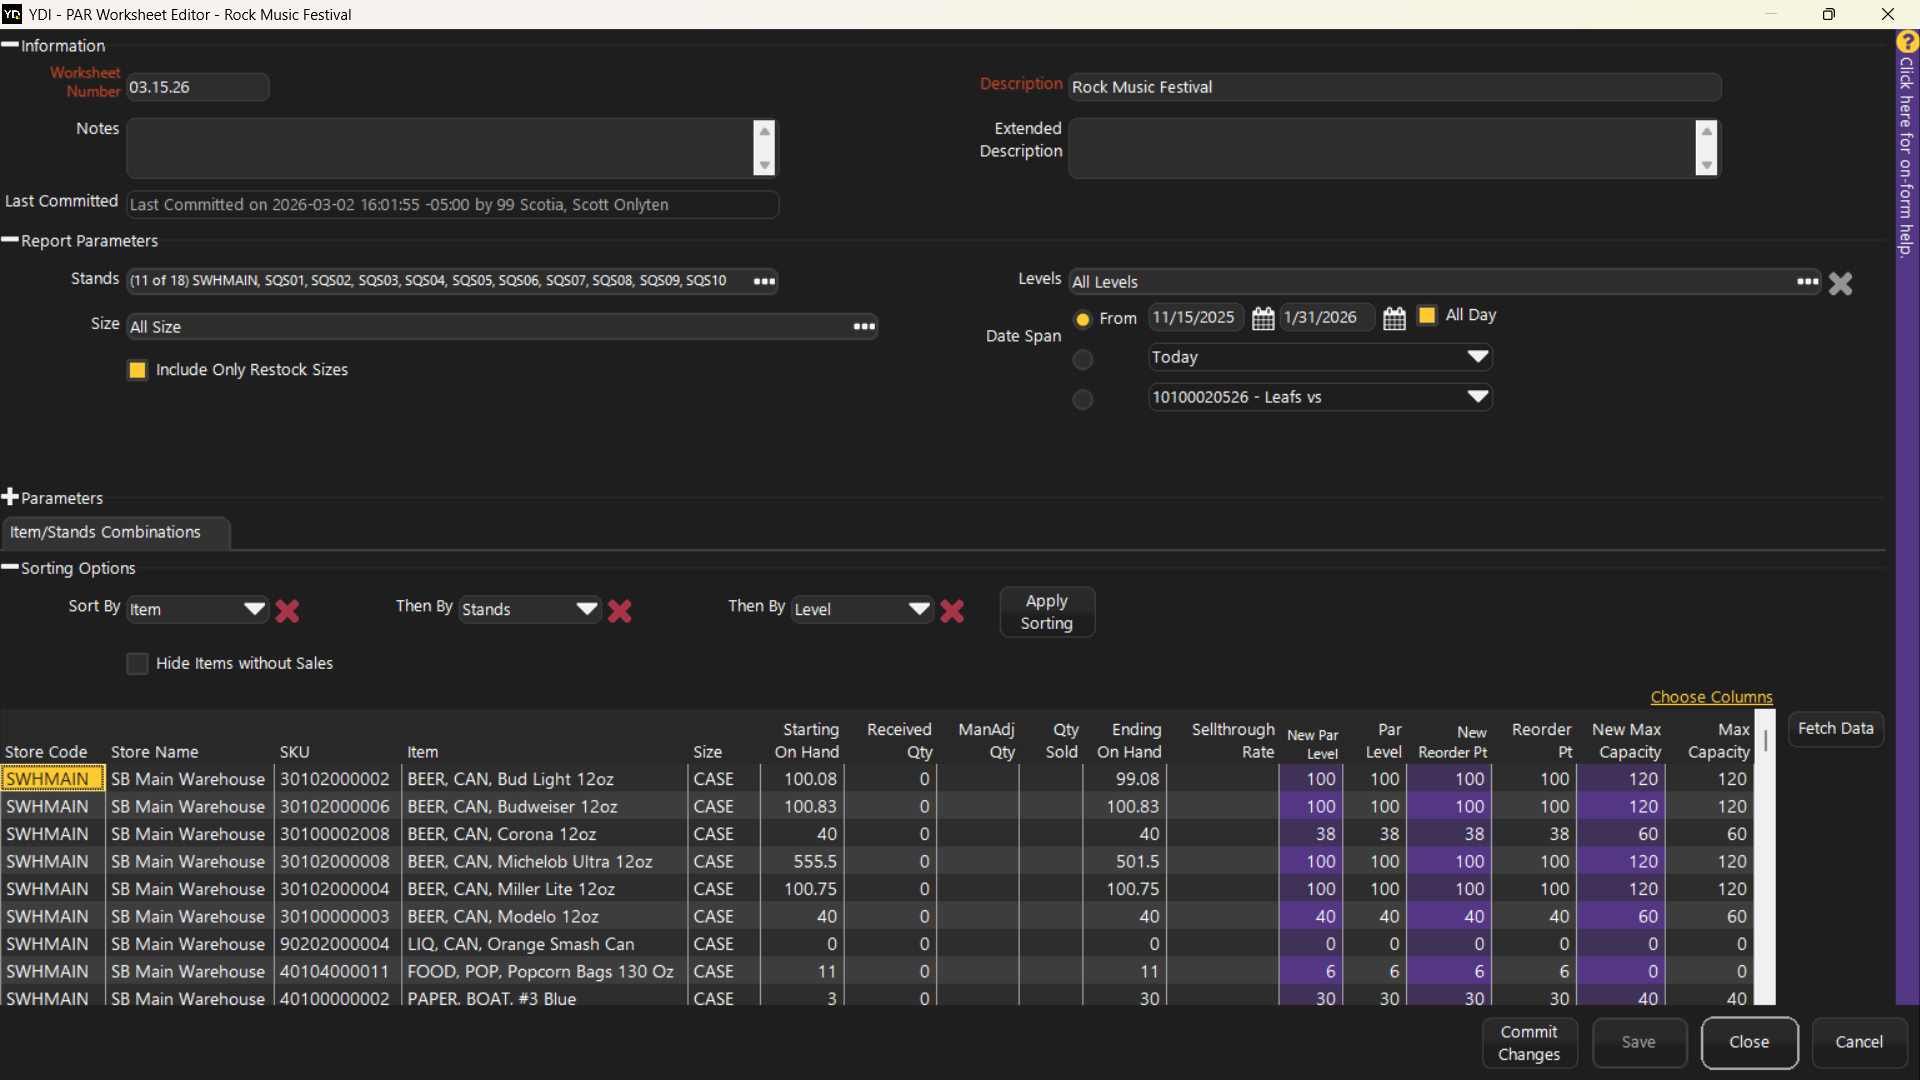Click the Choose Columns link
The width and height of the screenshot is (1920, 1080).
(x=1711, y=697)
